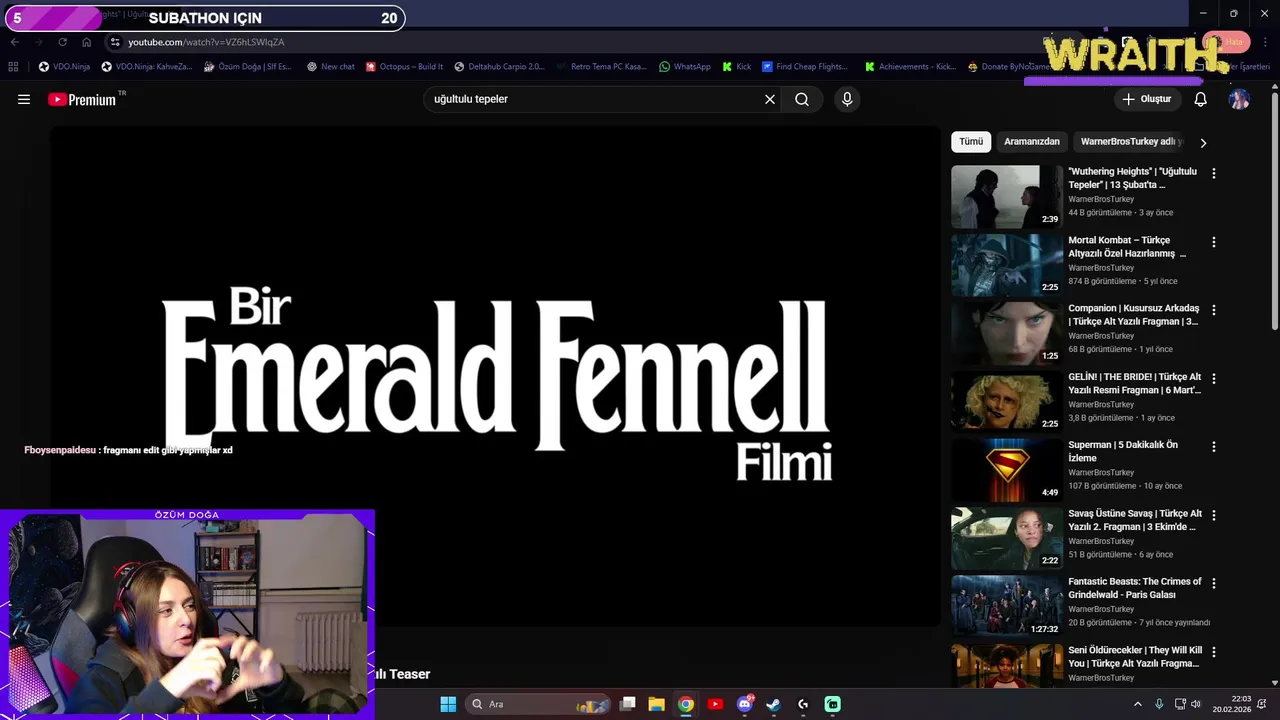Open the Oluştur create button
Screen dimensions: 1280x720
click(x=1147, y=99)
